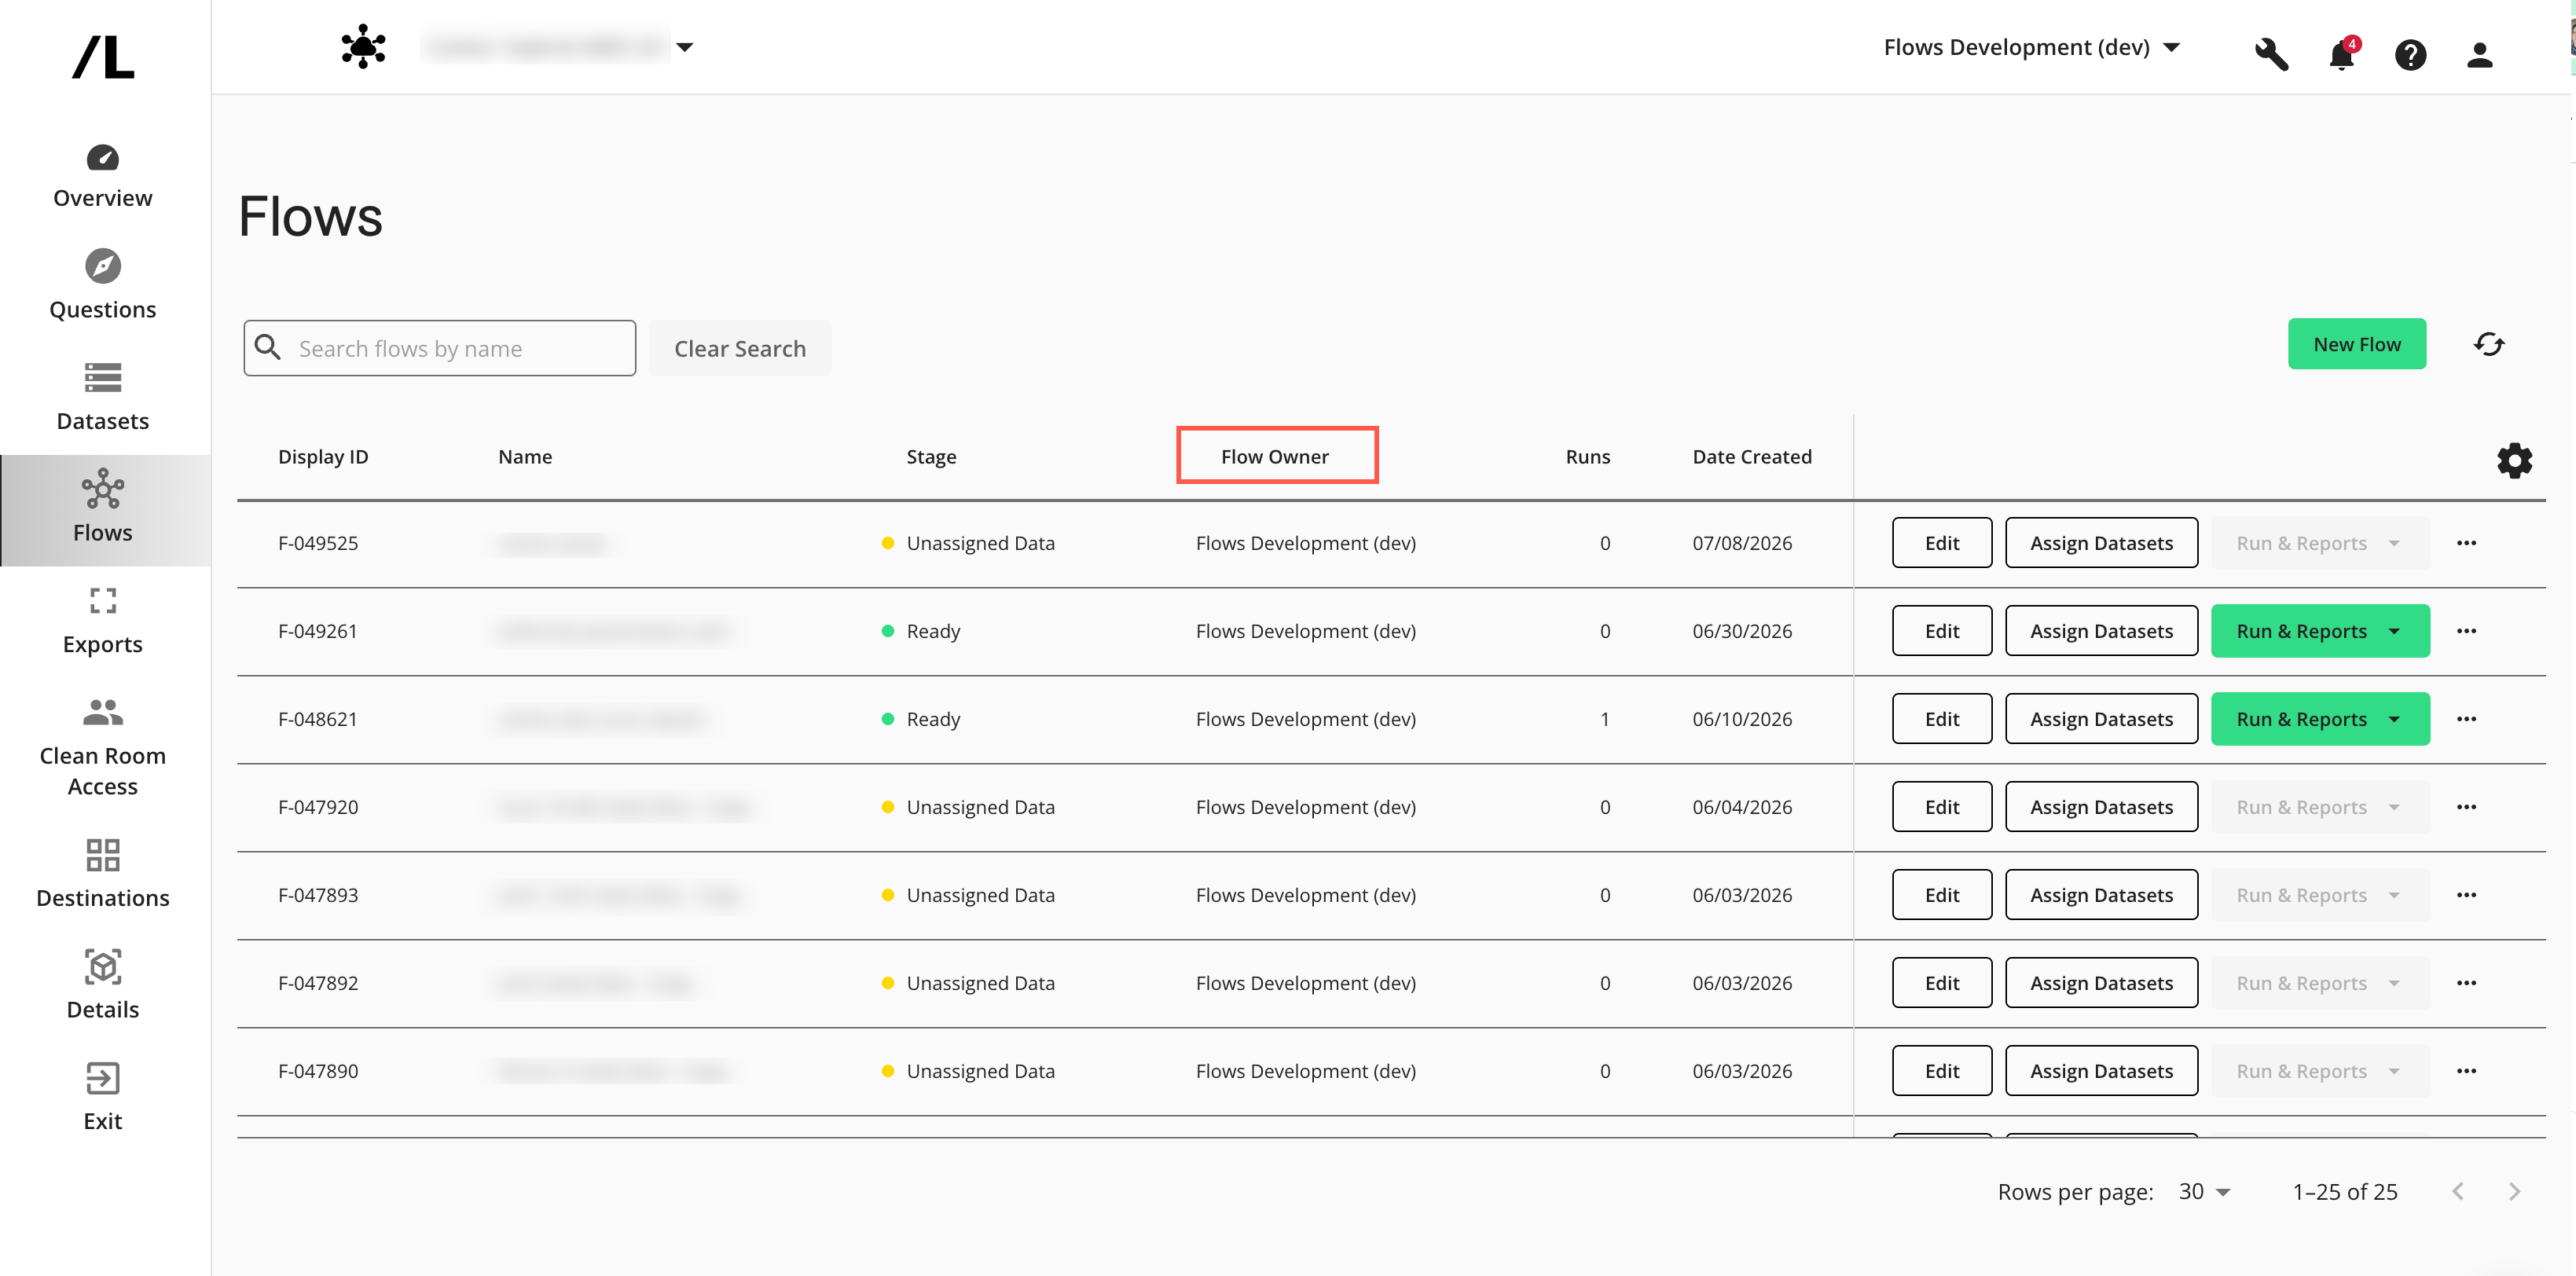Image resolution: width=2576 pixels, height=1276 pixels.
Task: Open more options for flow F-049525
Action: pos(2466,543)
